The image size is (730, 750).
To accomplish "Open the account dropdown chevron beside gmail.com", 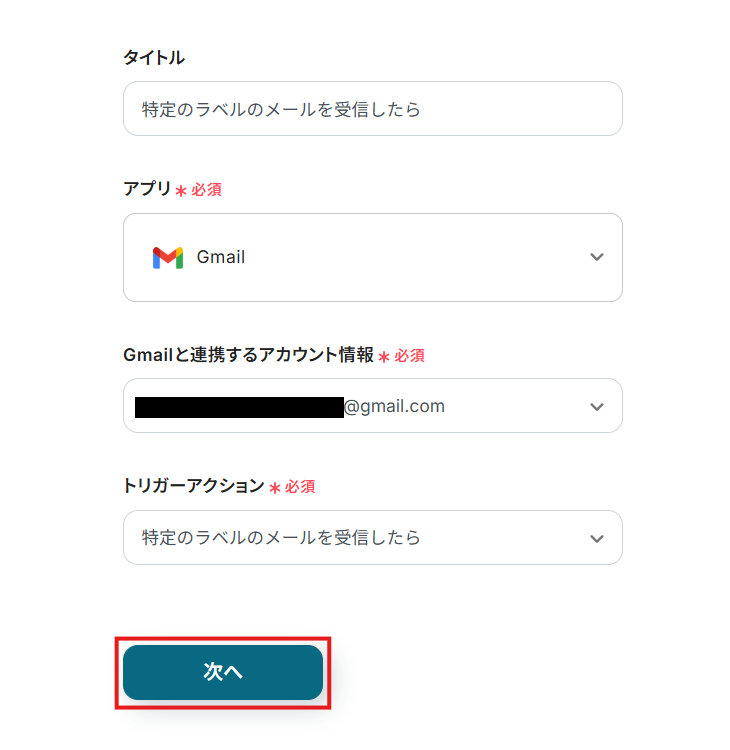I will pos(597,407).
